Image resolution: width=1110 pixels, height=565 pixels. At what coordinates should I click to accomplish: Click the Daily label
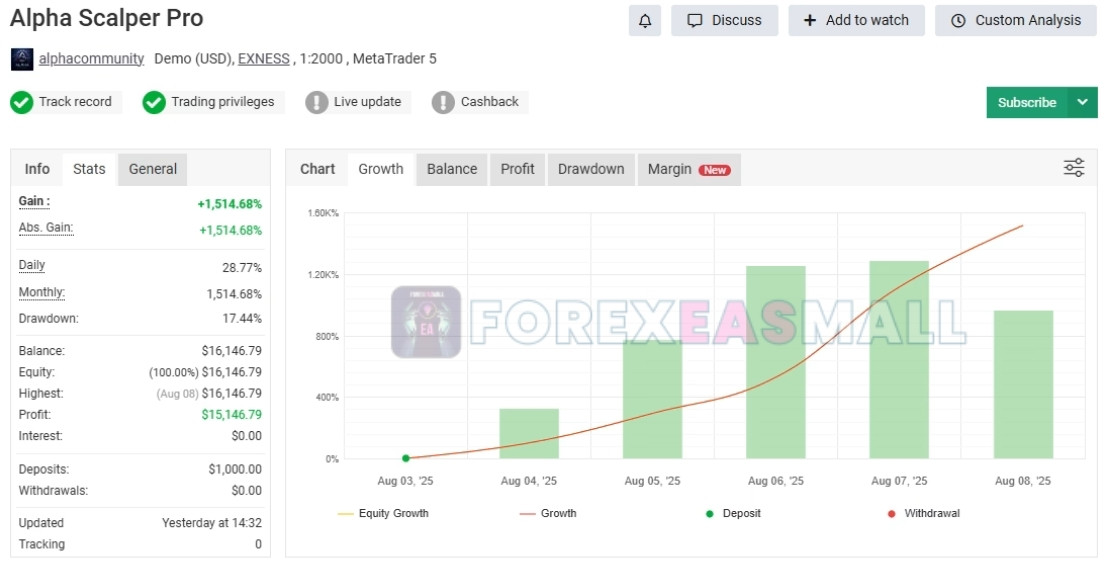pos(32,265)
